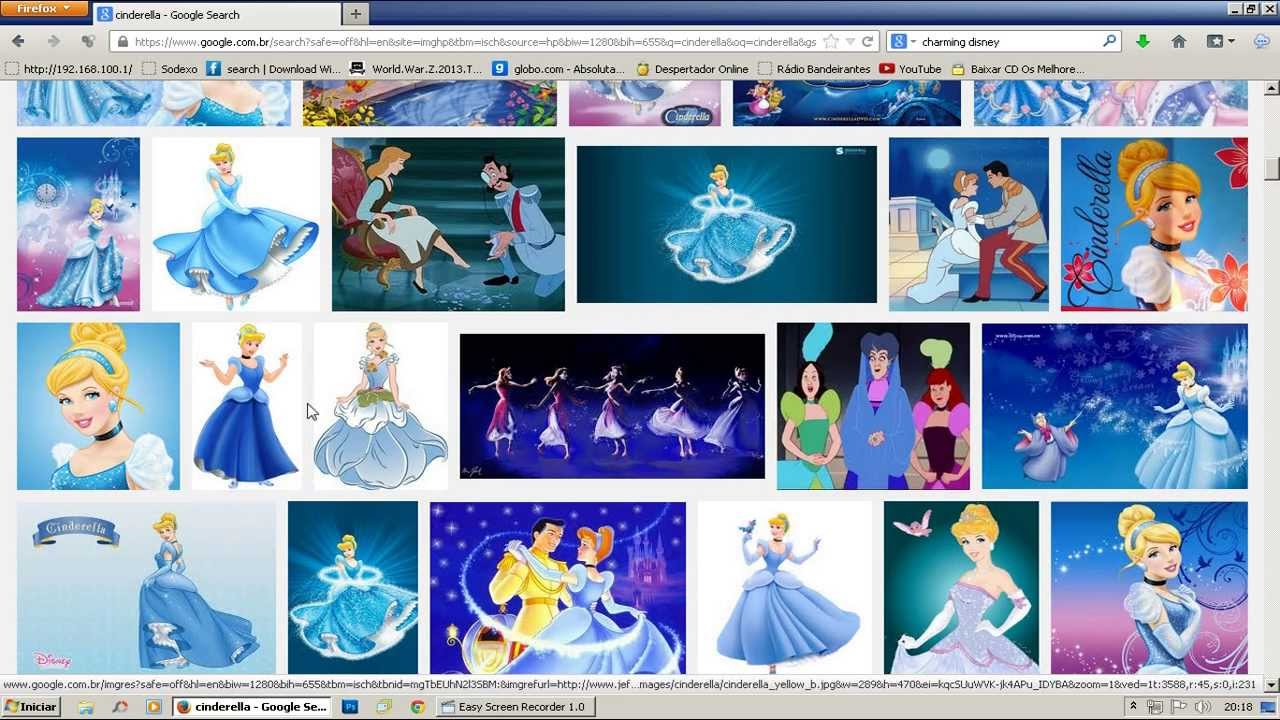Open the Cinderella banner with Disney logo thumbnail
Viewport: 1280px width, 720px height.
coord(146,588)
